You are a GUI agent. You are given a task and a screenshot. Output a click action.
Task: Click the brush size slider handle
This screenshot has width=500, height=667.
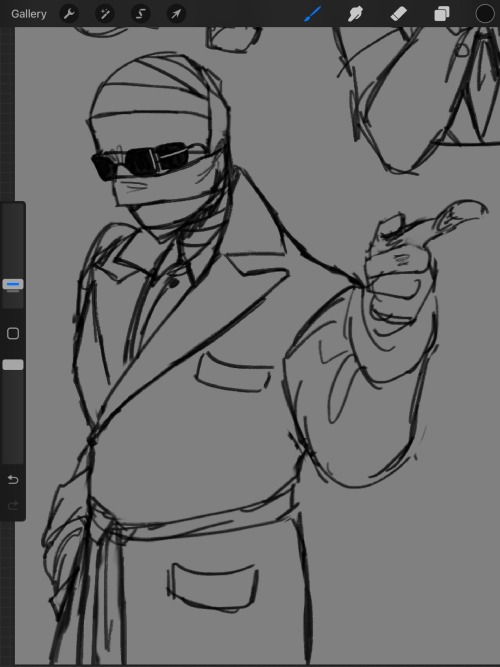click(x=13, y=284)
